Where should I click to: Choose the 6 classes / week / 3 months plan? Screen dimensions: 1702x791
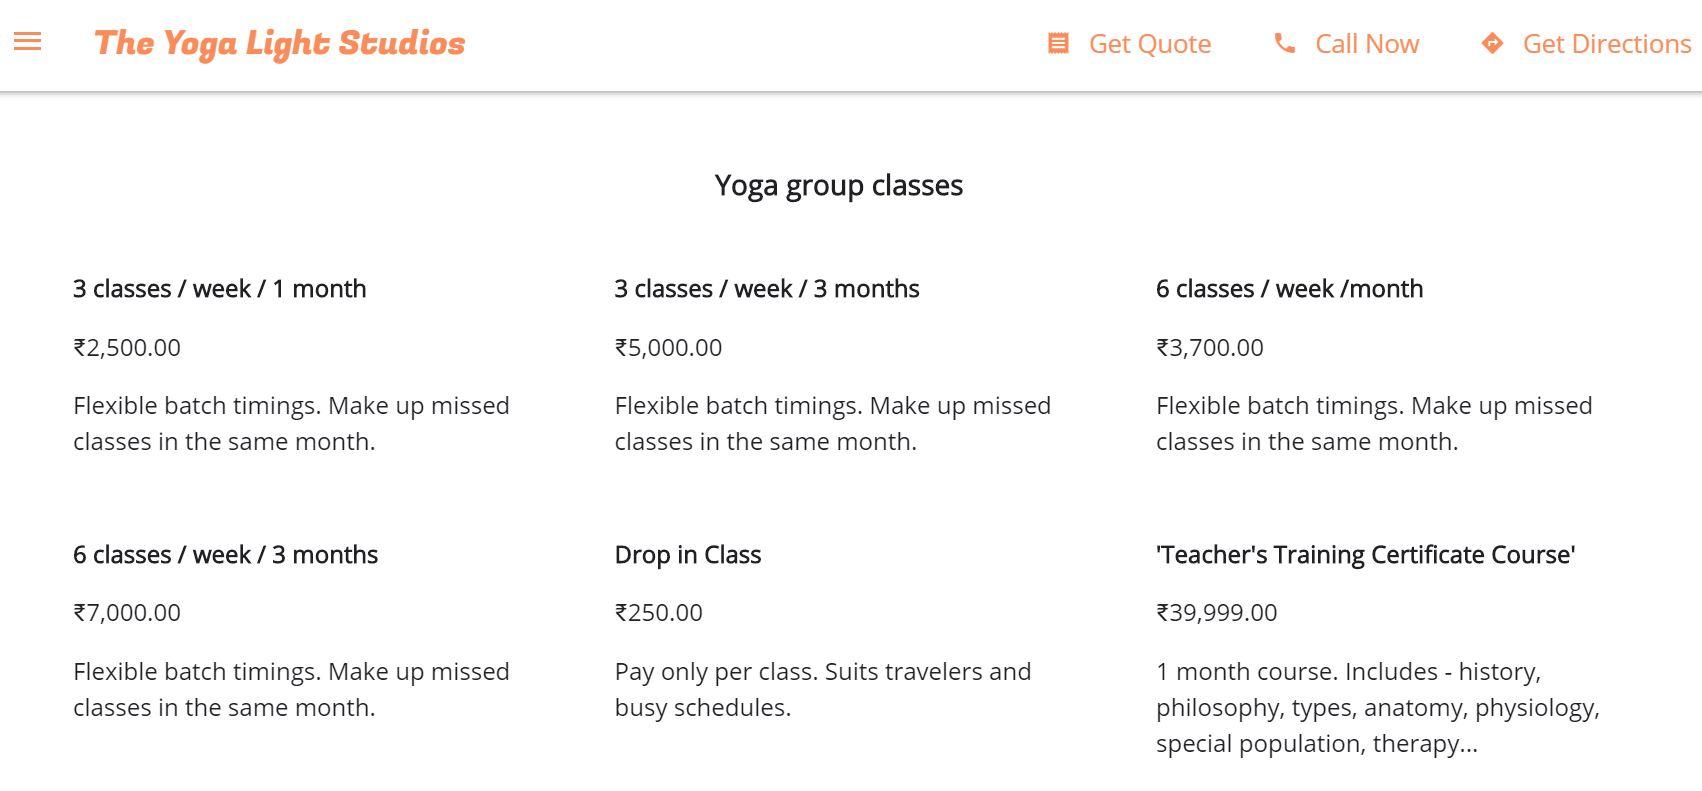[x=225, y=555]
